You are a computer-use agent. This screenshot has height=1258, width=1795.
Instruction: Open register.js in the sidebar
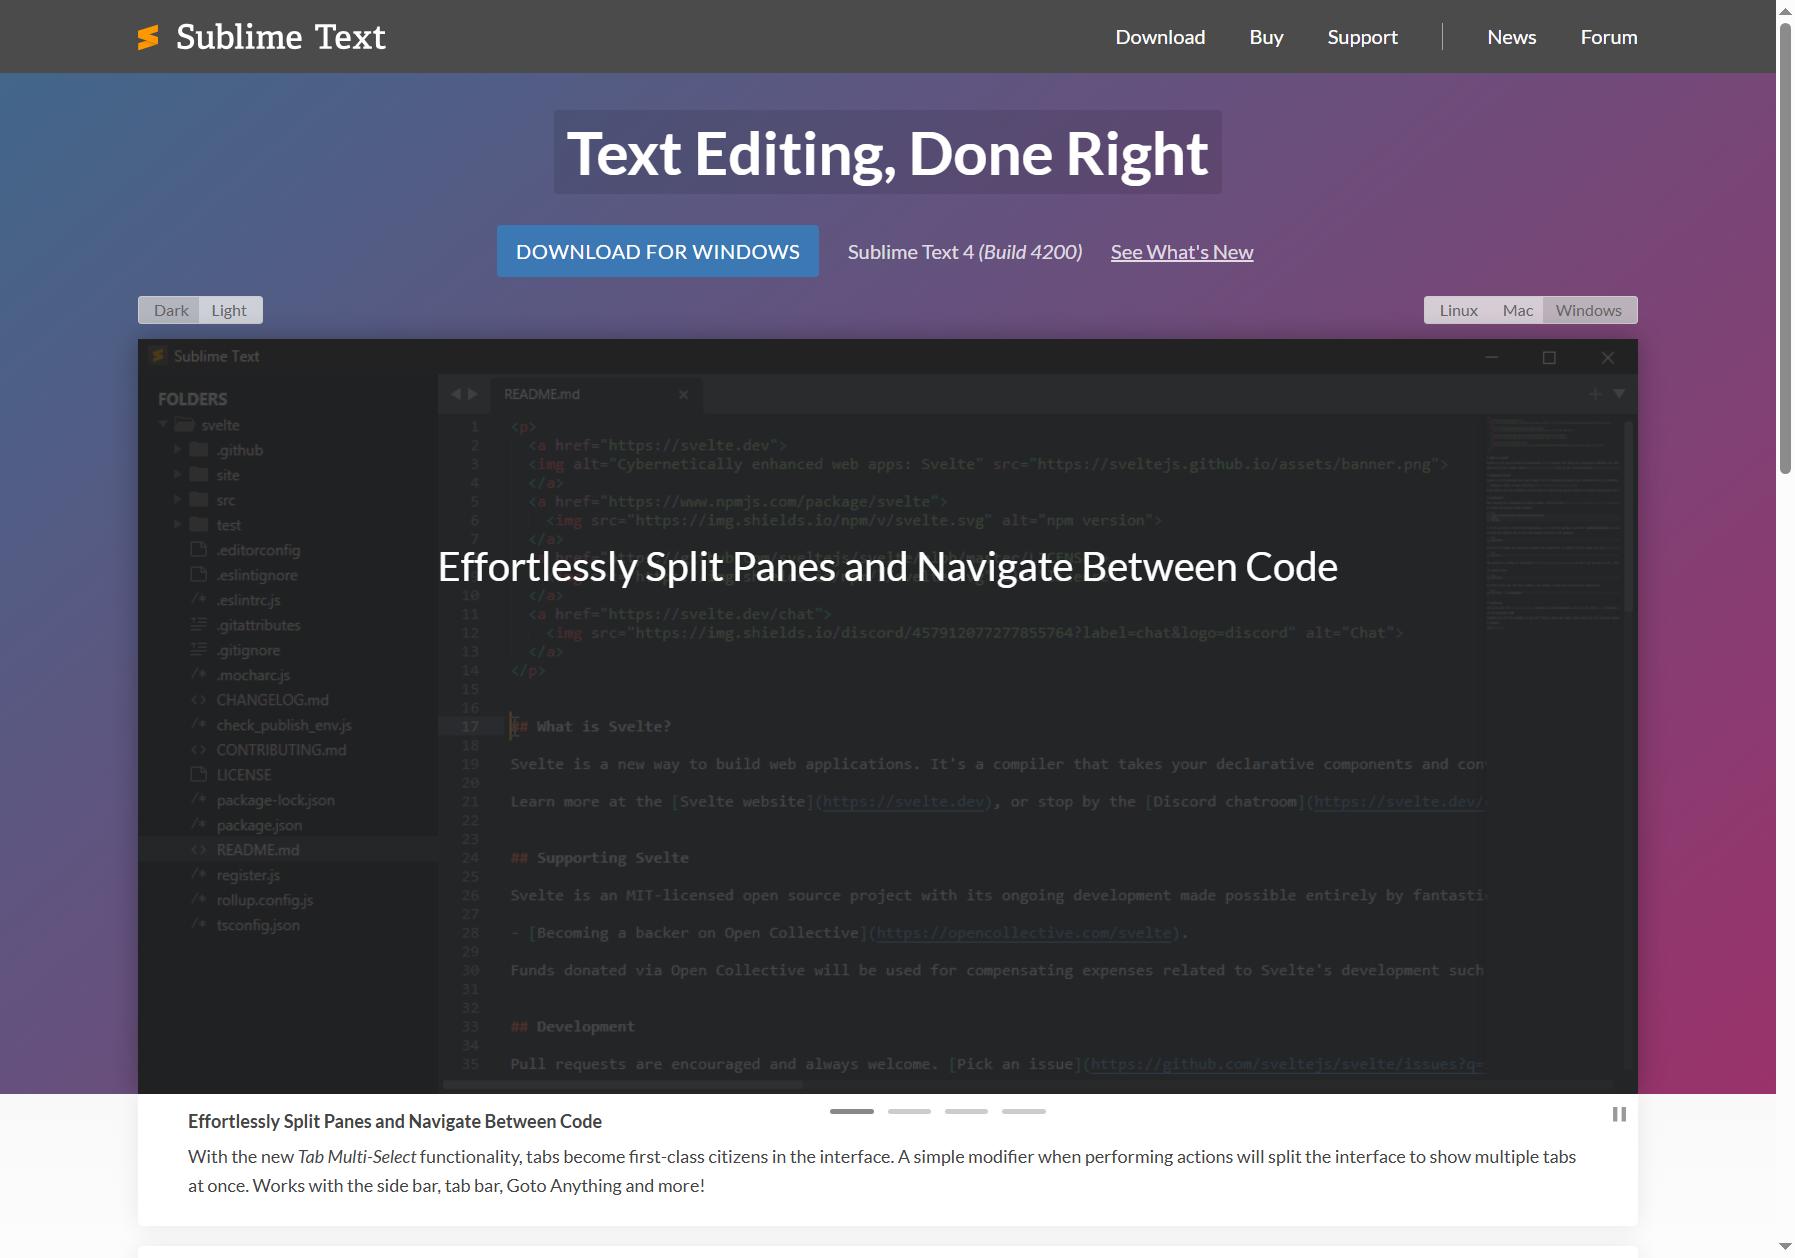coord(248,875)
